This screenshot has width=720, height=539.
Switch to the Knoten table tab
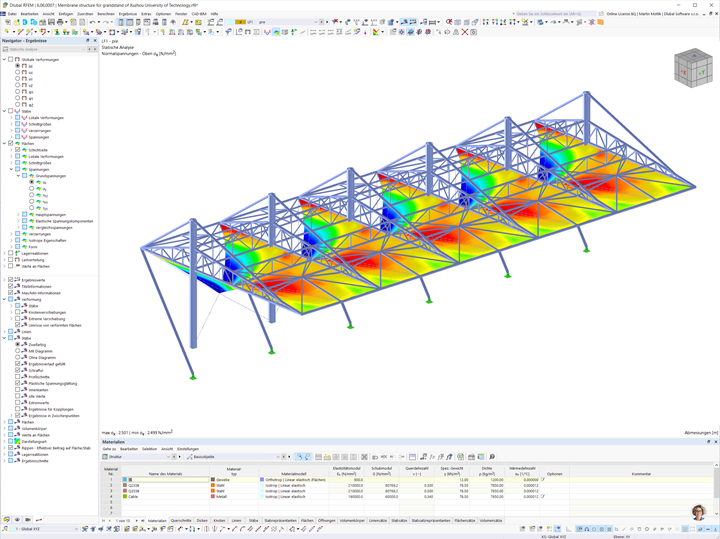tap(219, 521)
